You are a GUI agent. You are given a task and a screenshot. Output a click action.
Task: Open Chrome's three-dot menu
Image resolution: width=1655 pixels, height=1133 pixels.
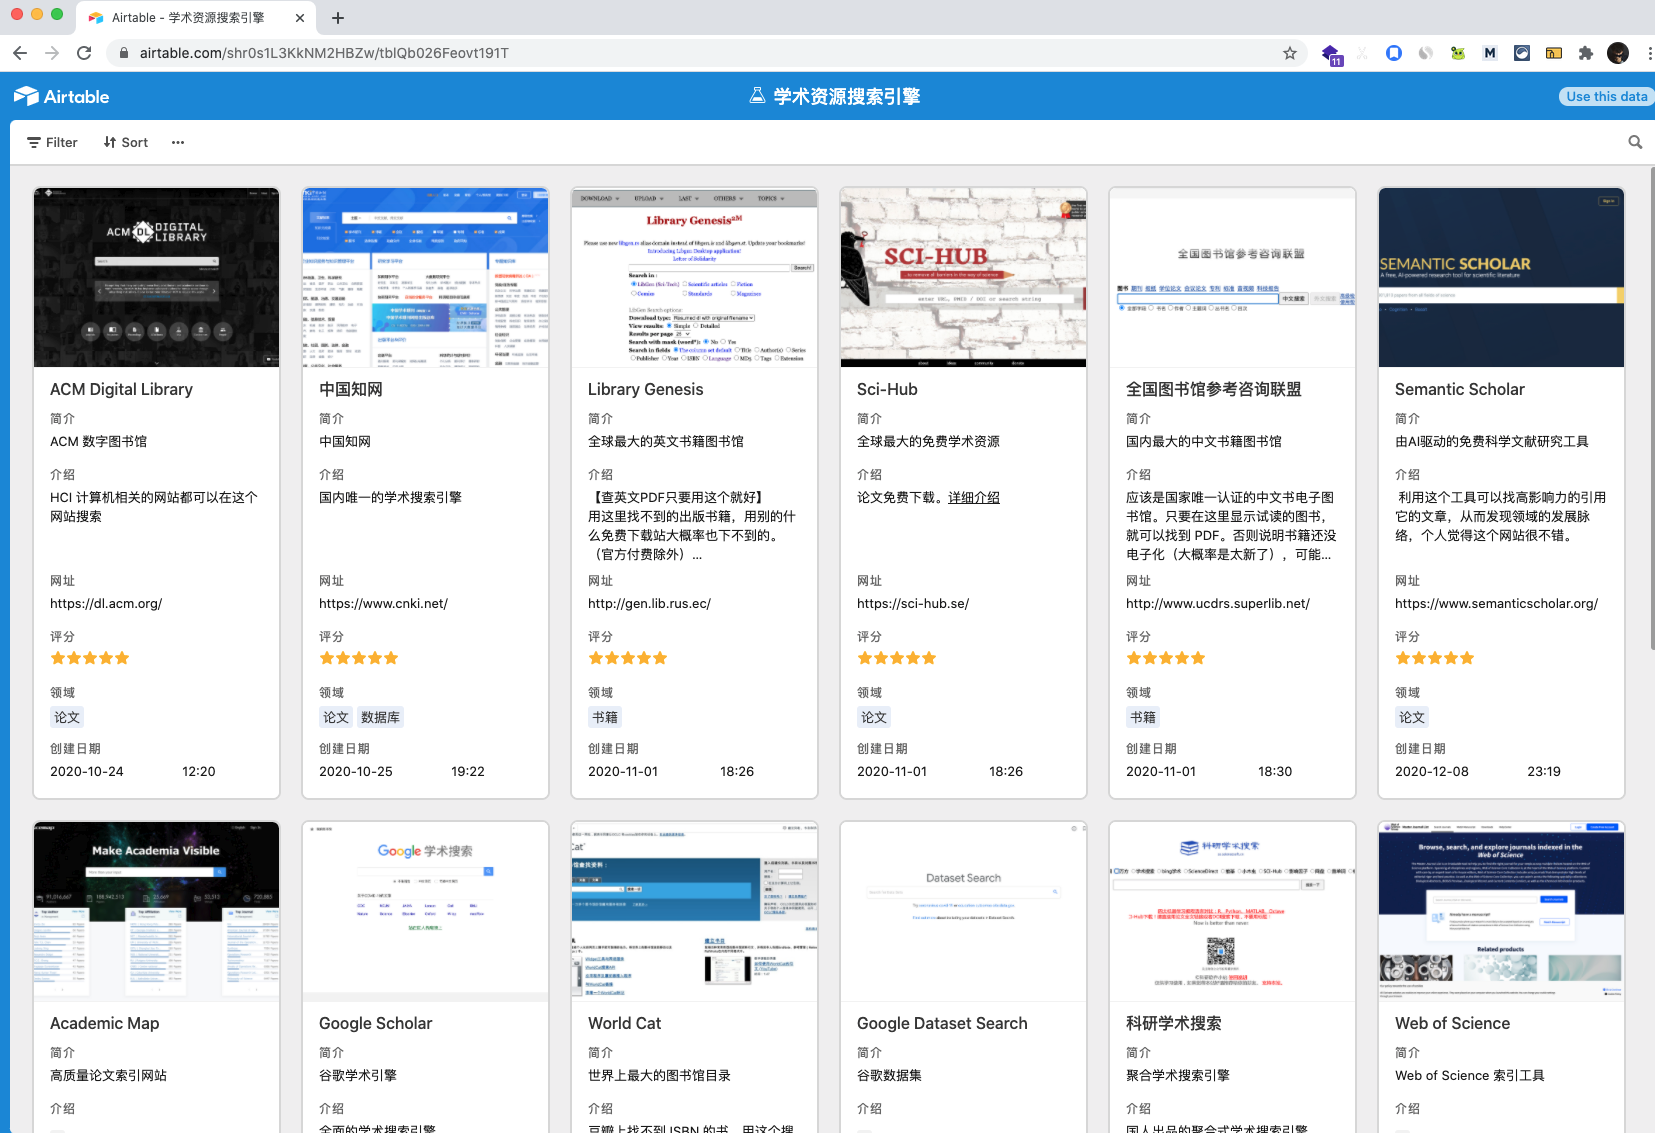click(1649, 53)
